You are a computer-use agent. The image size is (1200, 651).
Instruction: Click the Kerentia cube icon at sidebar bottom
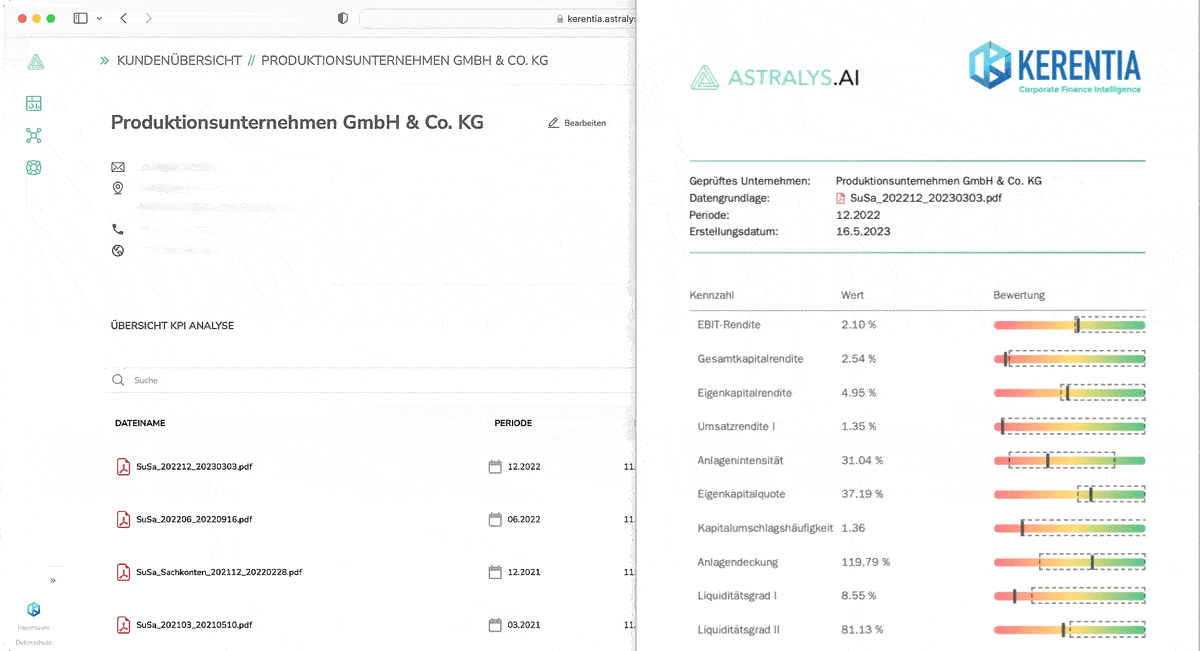pyautogui.click(x=34, y=609)
